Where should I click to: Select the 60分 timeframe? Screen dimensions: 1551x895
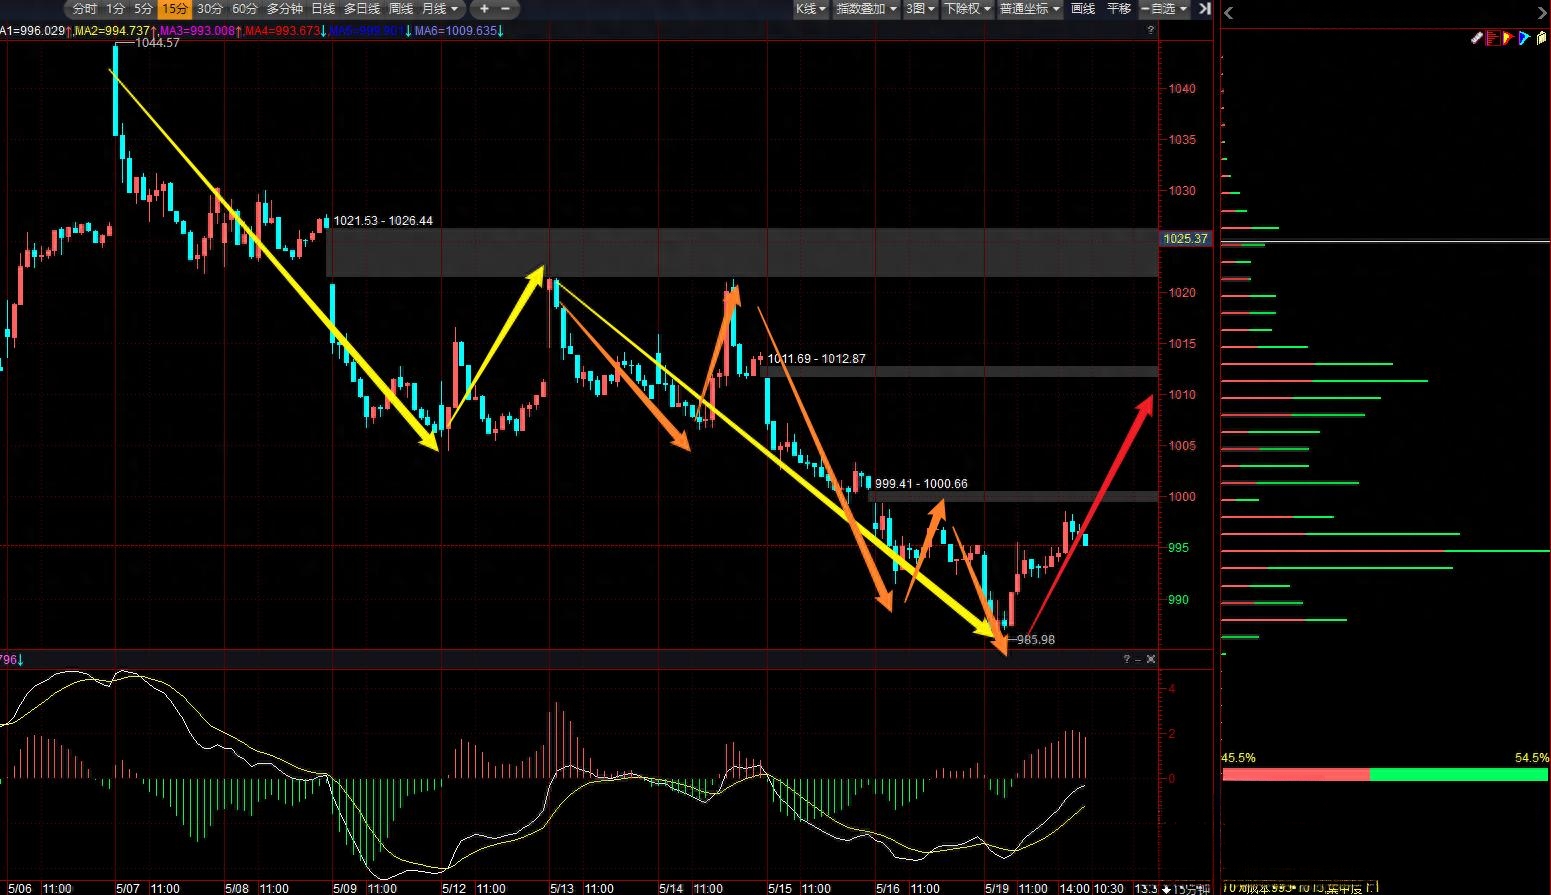click(x=245, y=8)
